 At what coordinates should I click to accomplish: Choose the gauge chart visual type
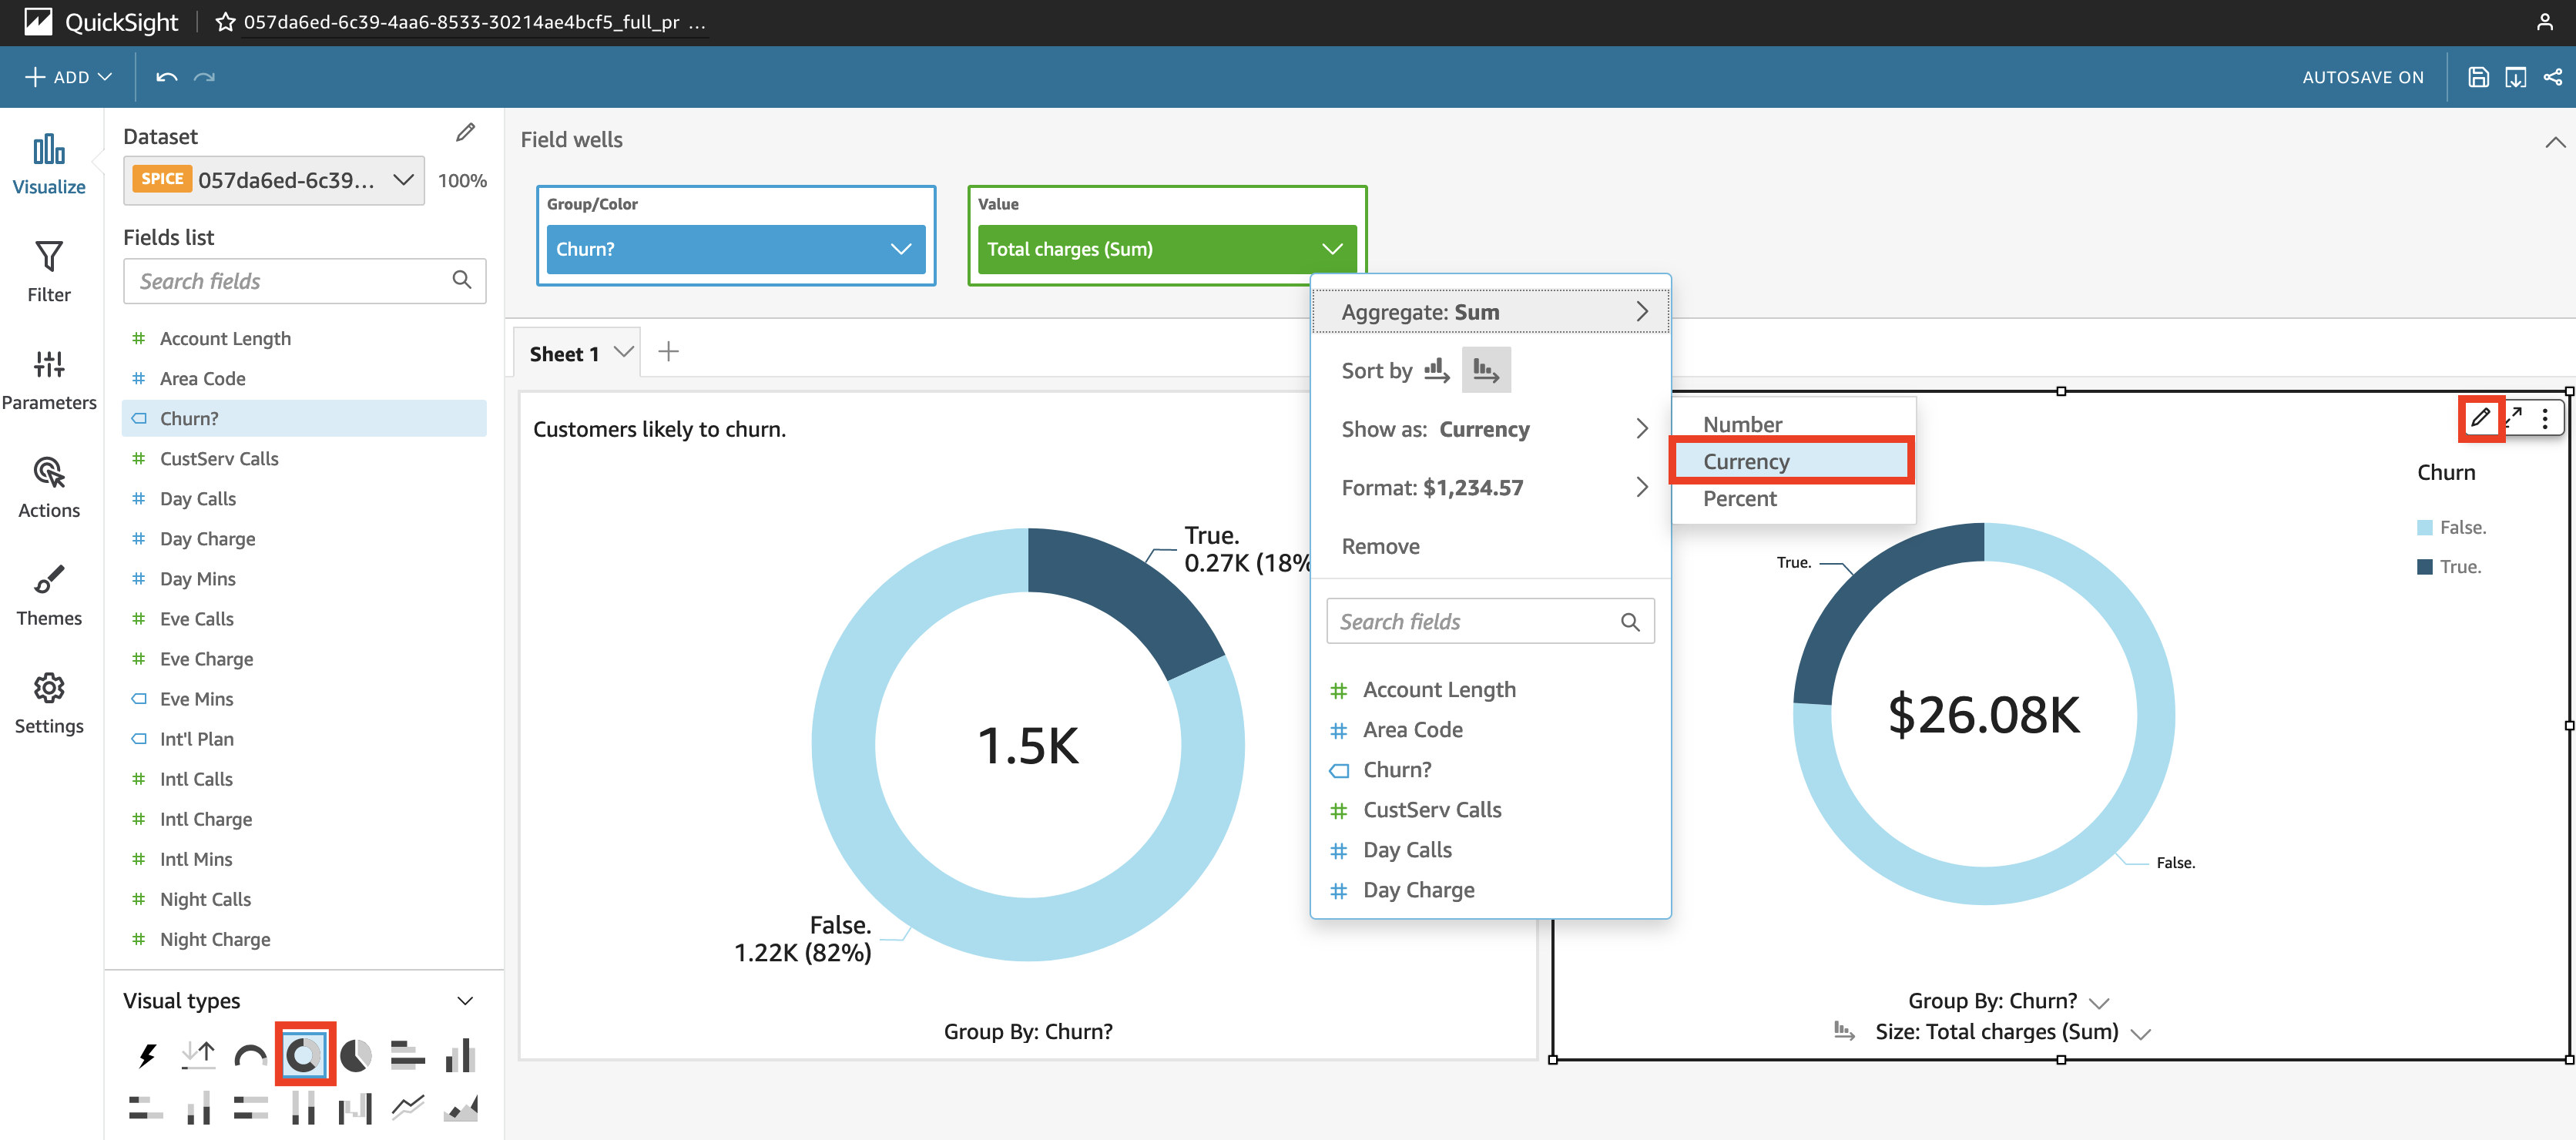click(250, 1055)
